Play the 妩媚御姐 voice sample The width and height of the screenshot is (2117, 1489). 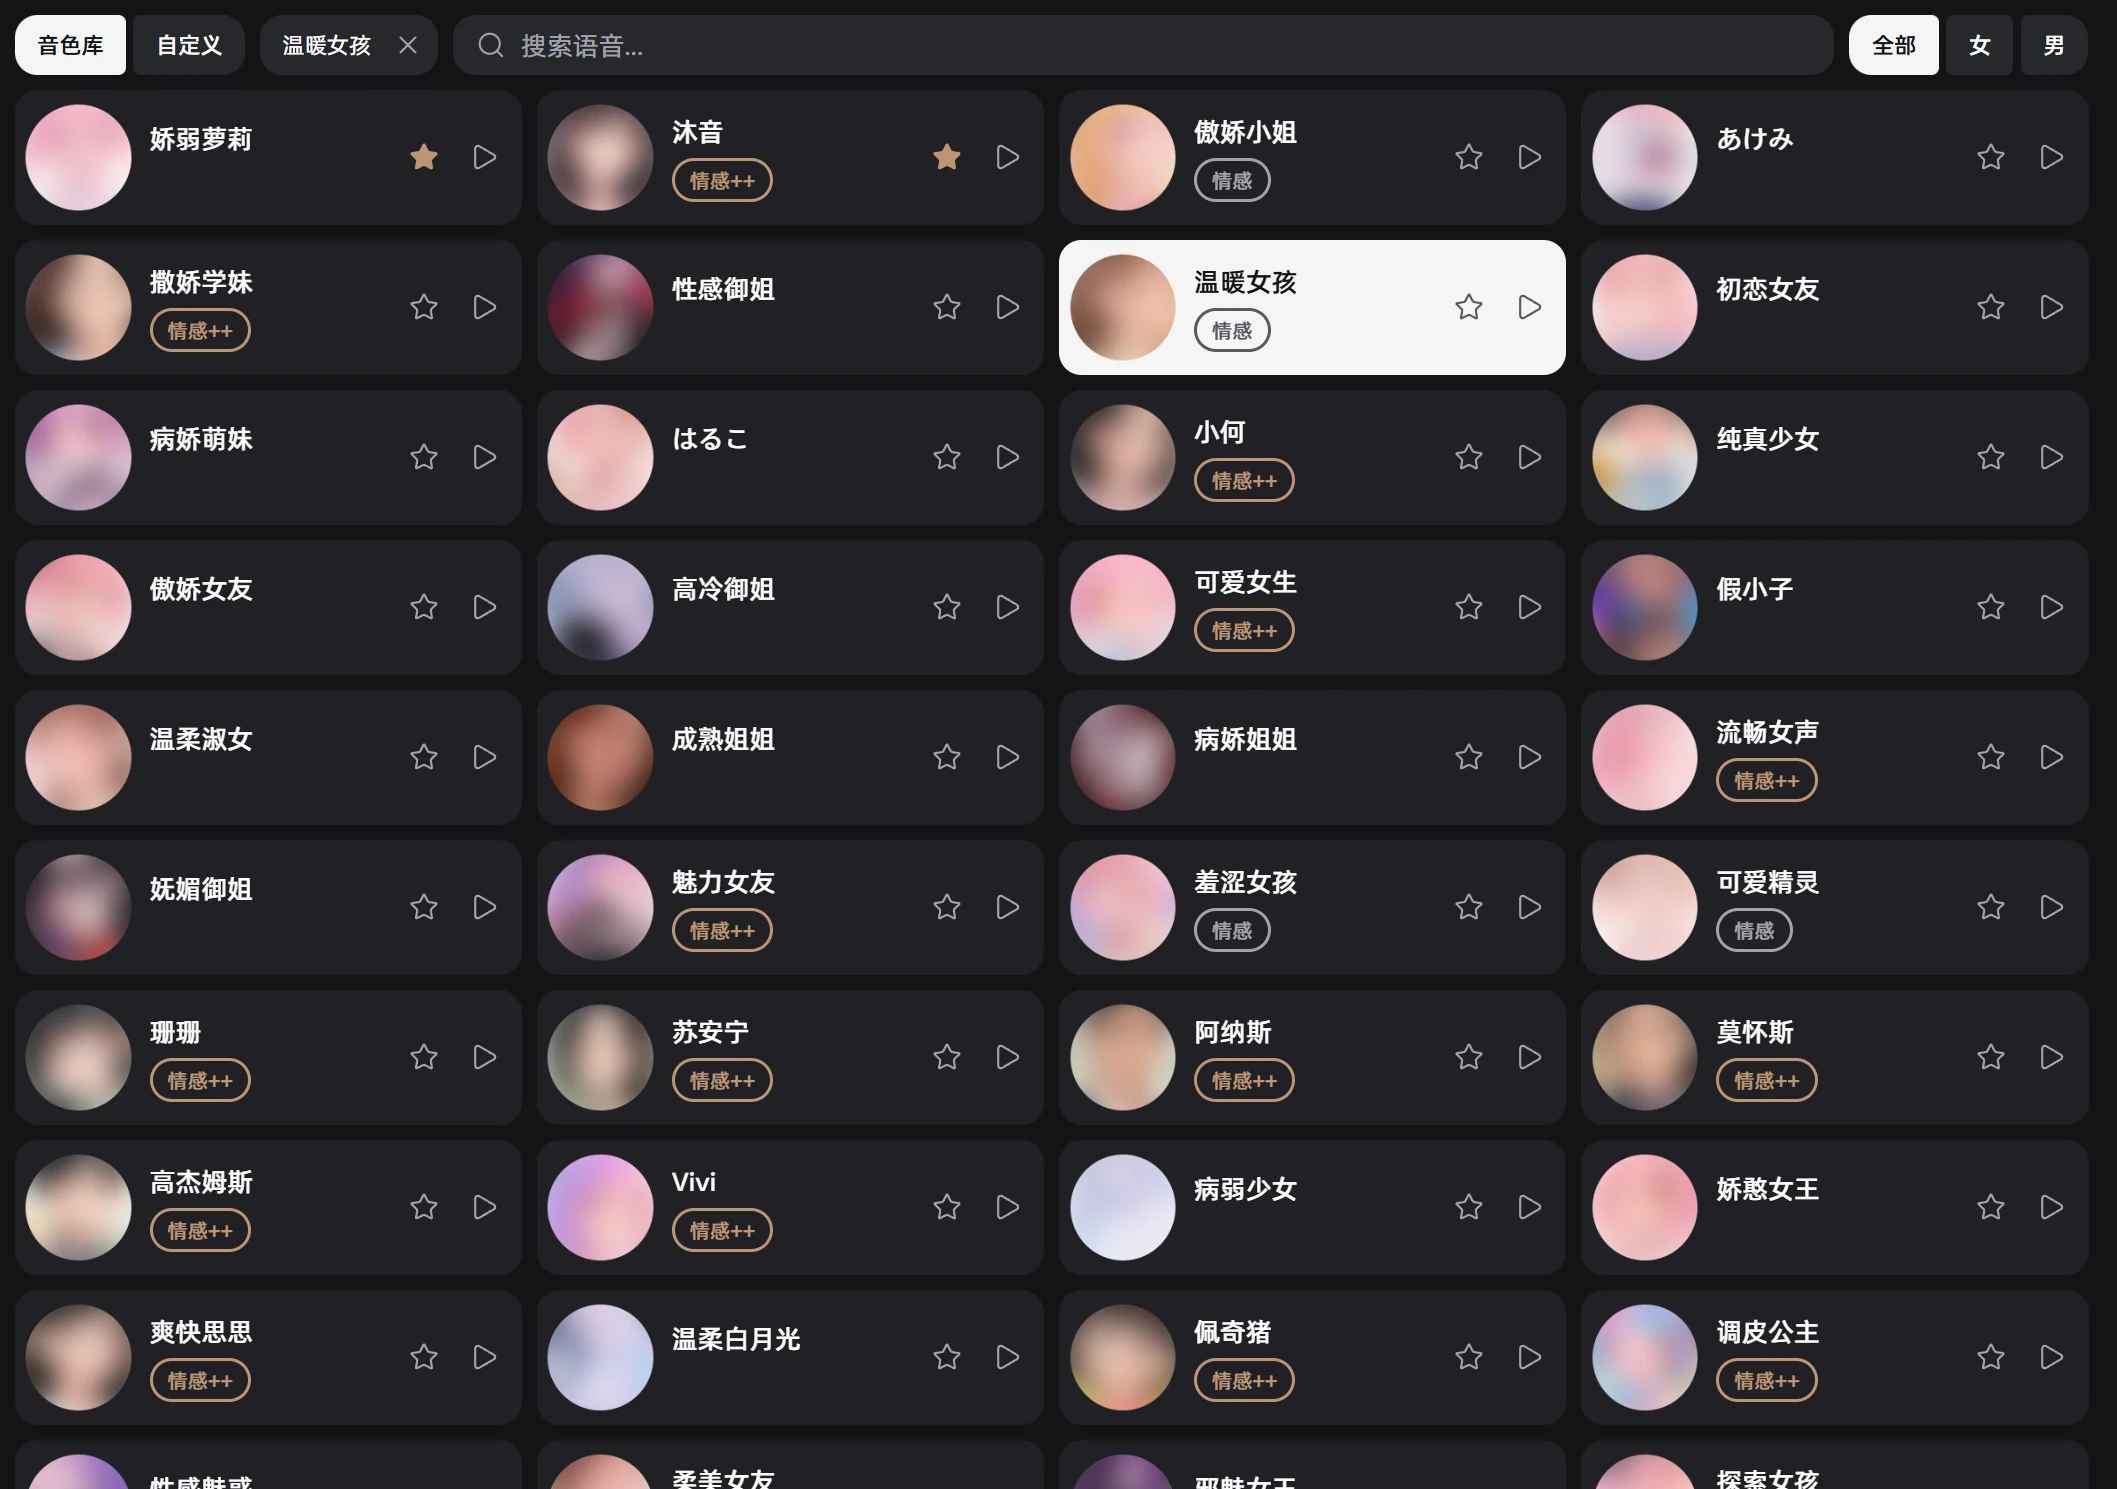(x=485, y=907)
